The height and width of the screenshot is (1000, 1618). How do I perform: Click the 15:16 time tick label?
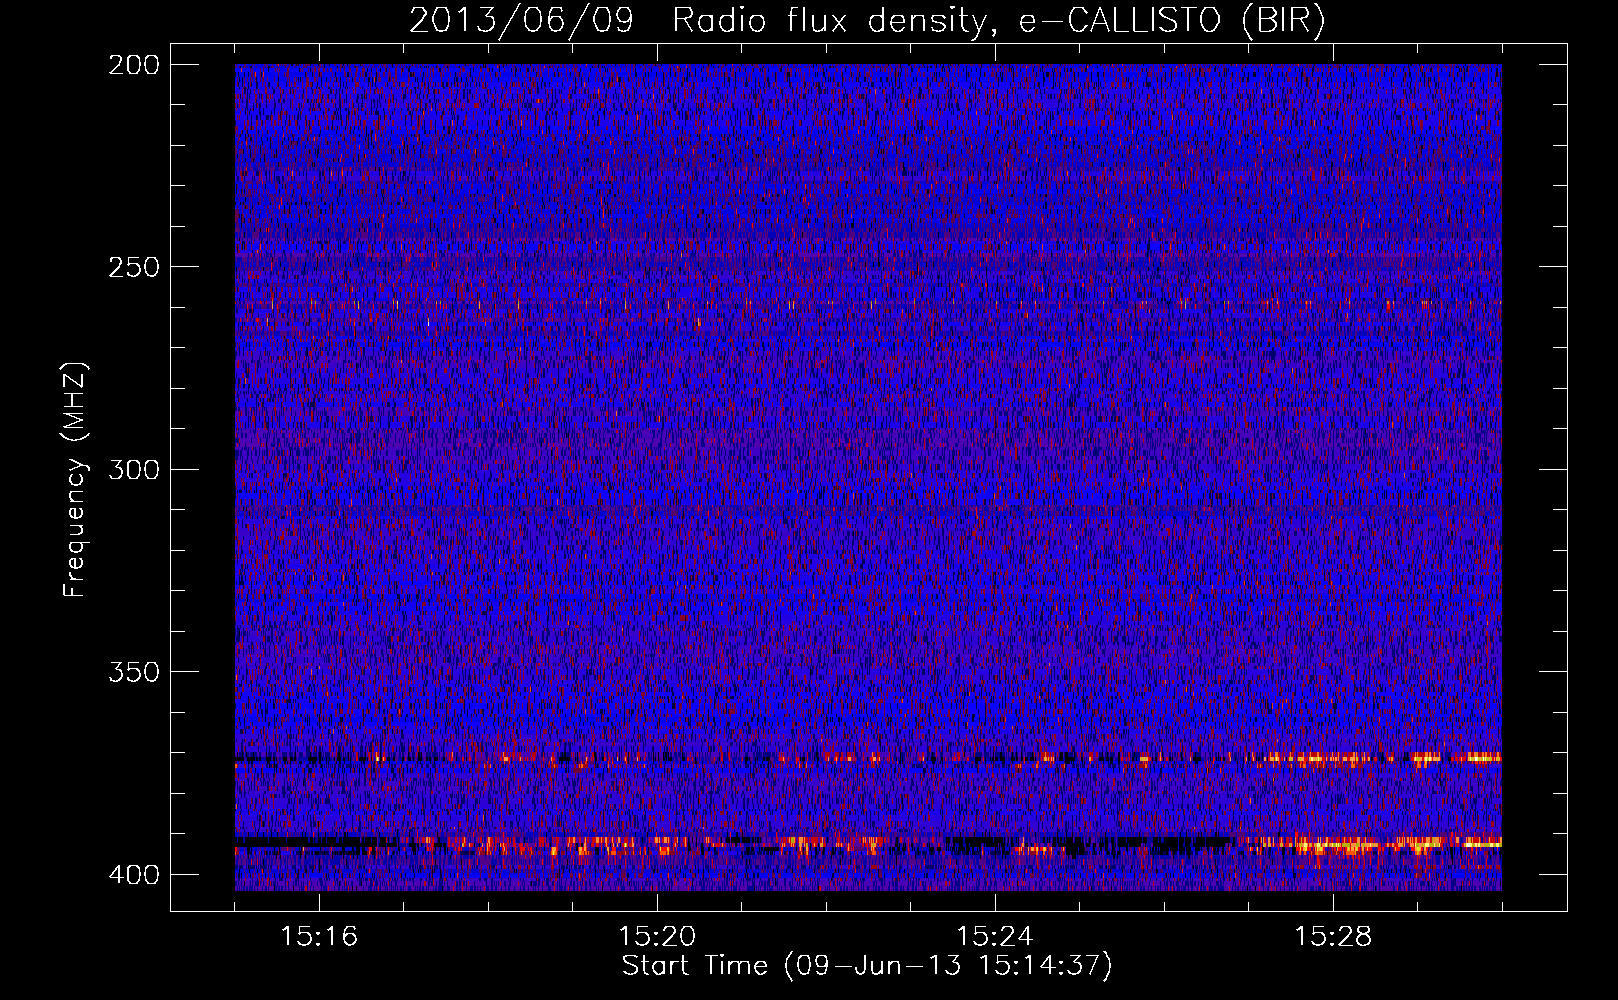pyautogui.click(x=319, y=937)
